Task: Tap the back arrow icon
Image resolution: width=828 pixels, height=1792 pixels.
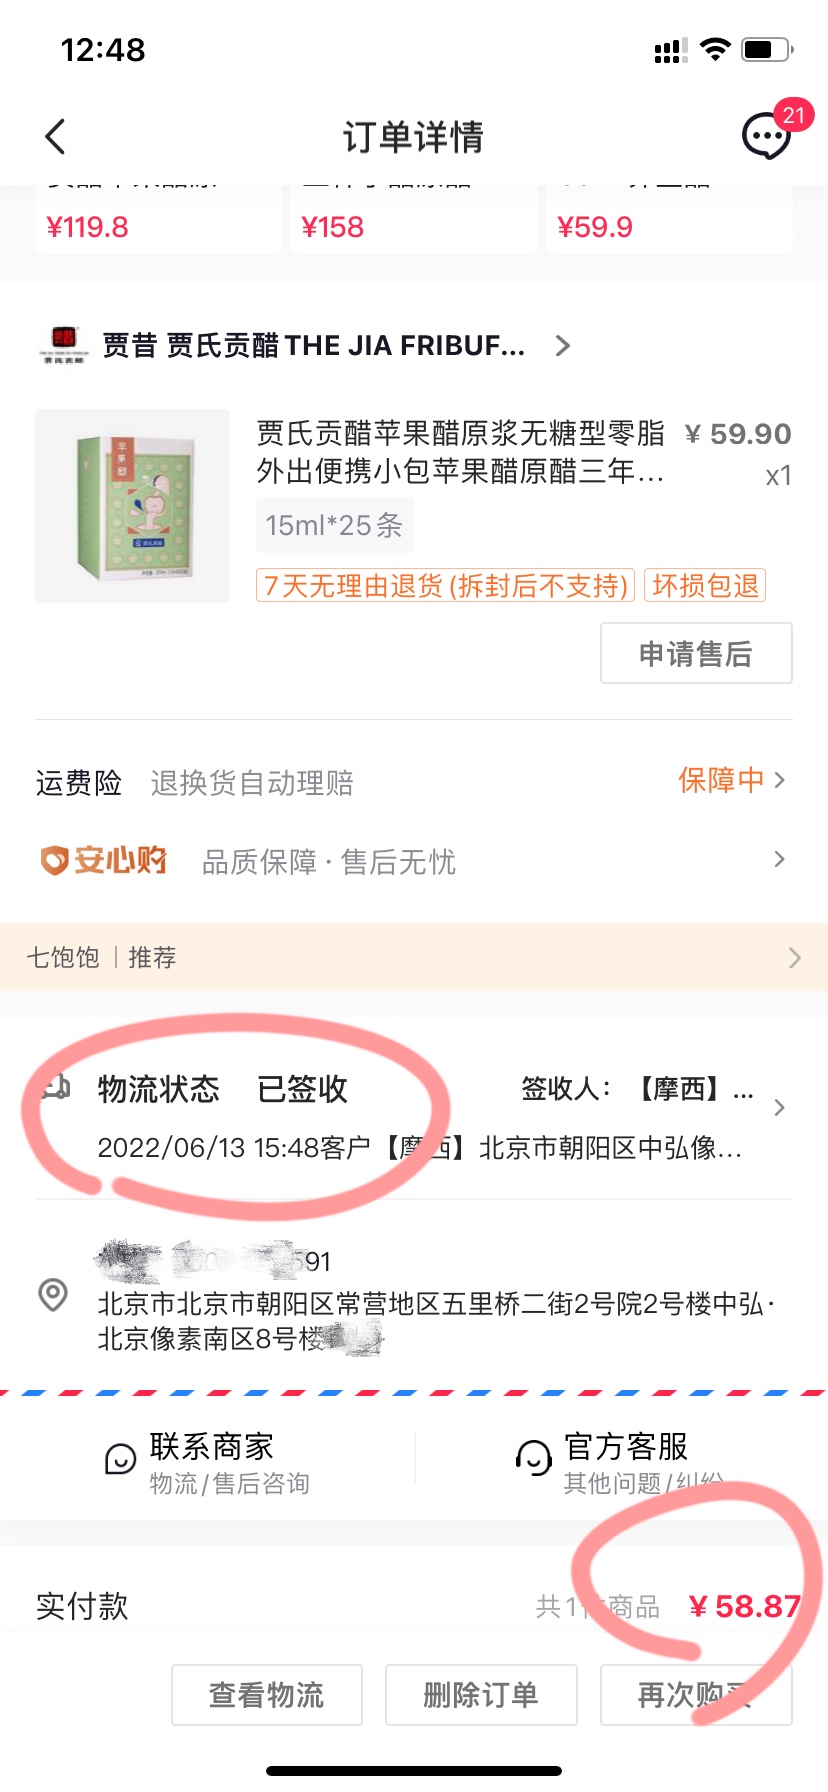Action: 56,137
